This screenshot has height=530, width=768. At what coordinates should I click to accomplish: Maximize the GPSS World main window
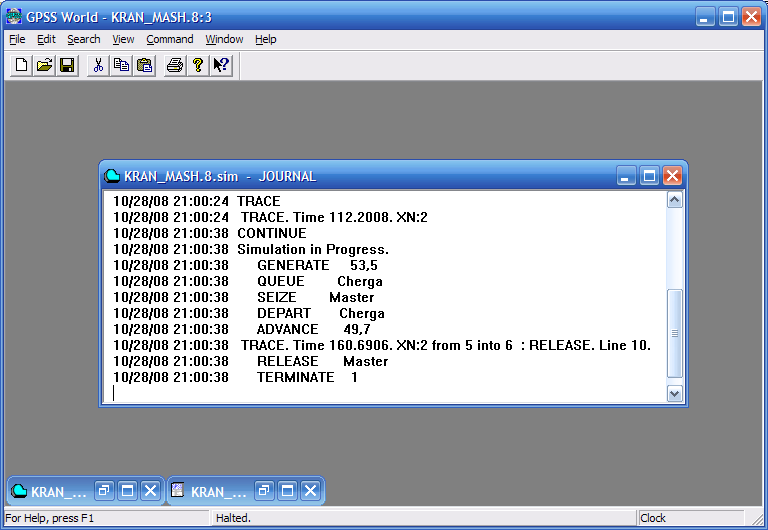(728, 17)
